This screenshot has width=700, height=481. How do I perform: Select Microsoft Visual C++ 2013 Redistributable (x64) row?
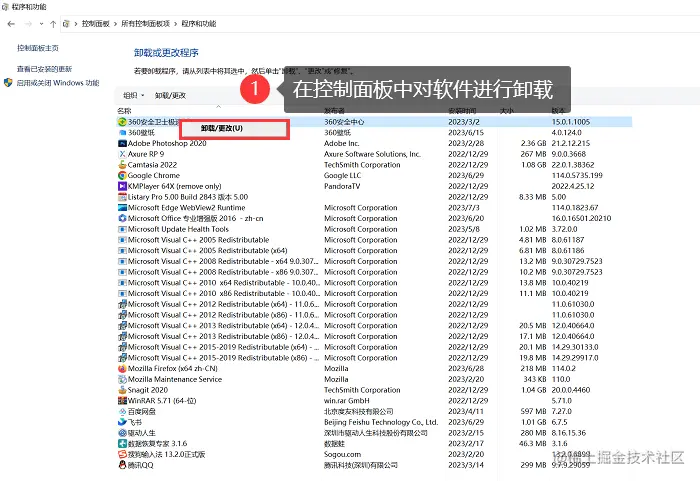[374, 326]
